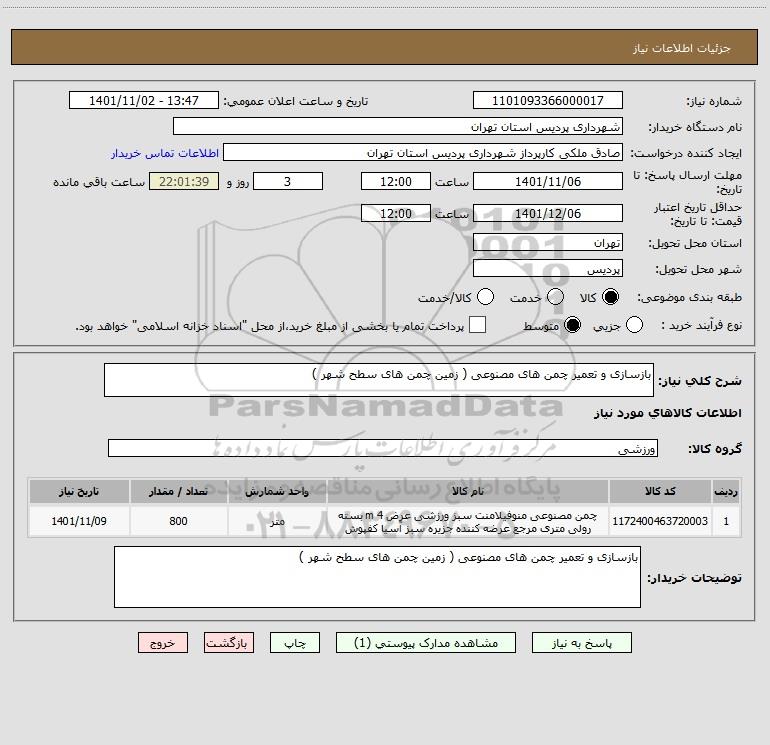Click the نام کالا column header
Screen dimensions: 770x745
tap(468, 492)
